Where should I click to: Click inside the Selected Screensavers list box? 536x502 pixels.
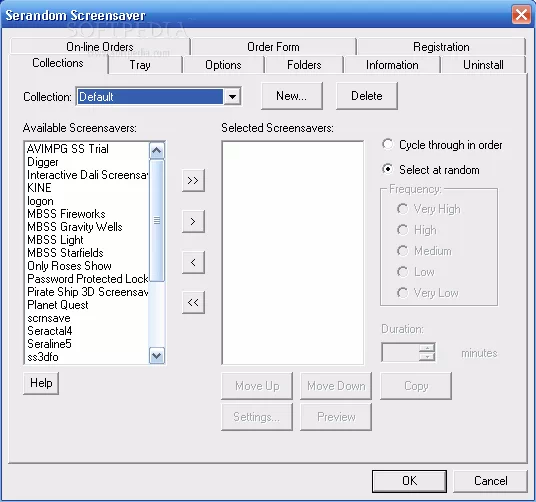point(293,253)
